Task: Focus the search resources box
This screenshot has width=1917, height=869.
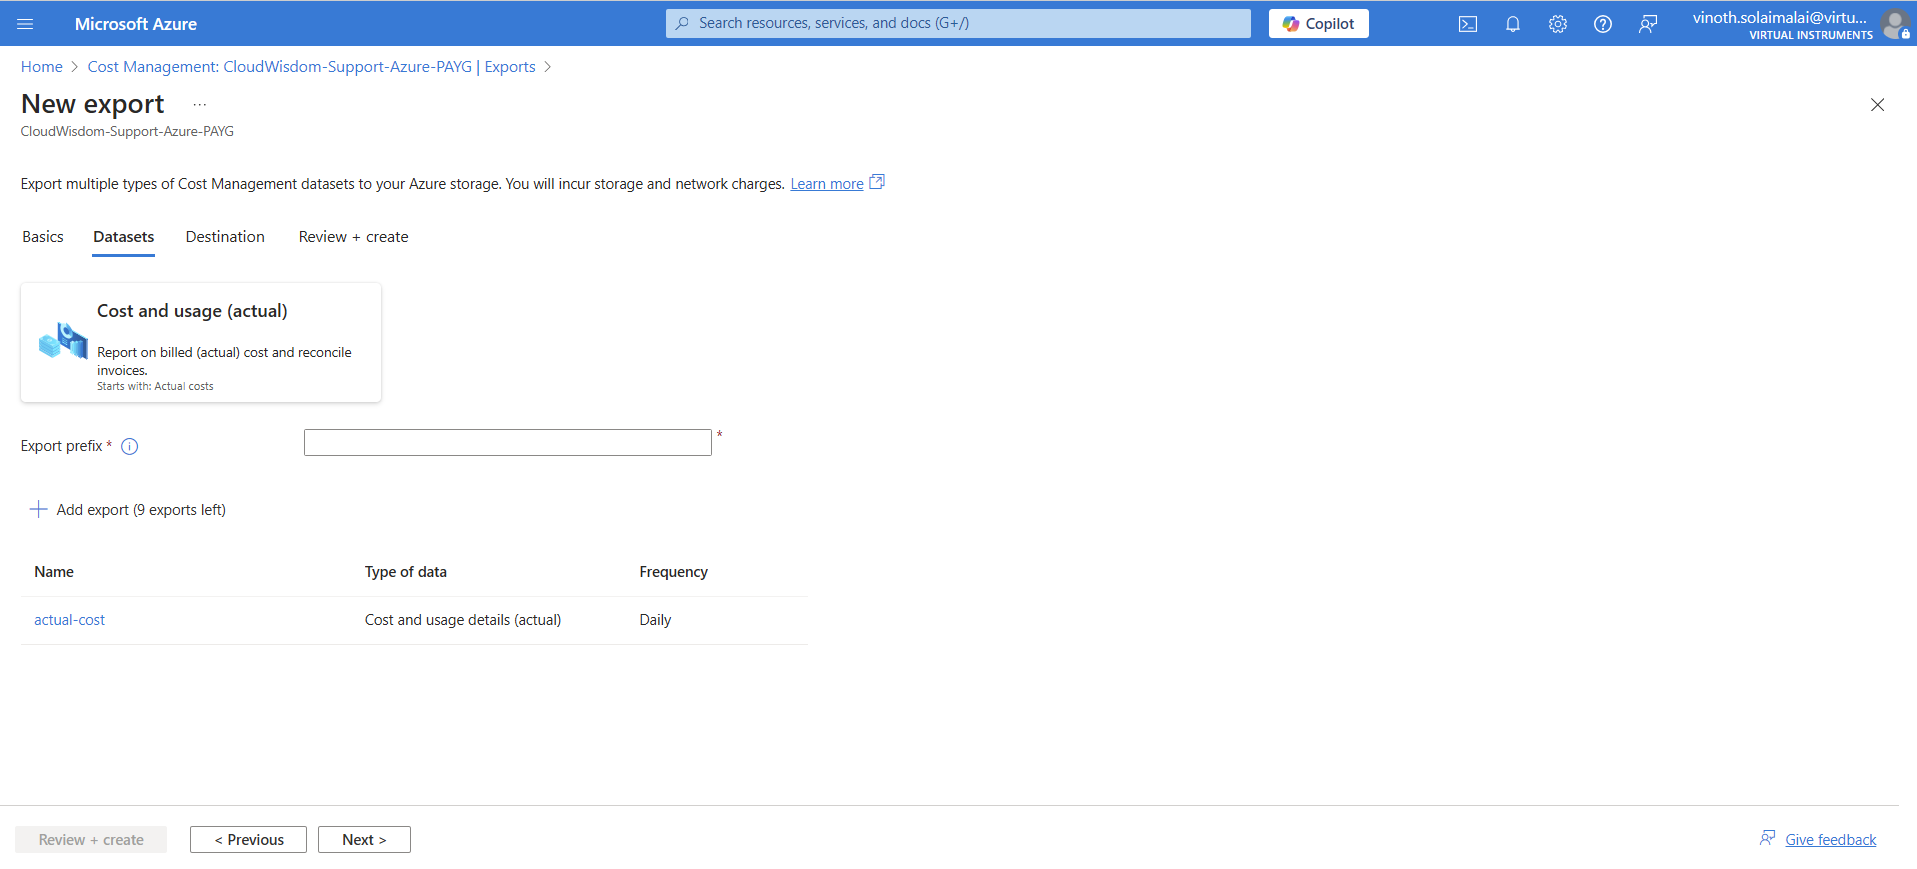Action: tap(958, 23)
